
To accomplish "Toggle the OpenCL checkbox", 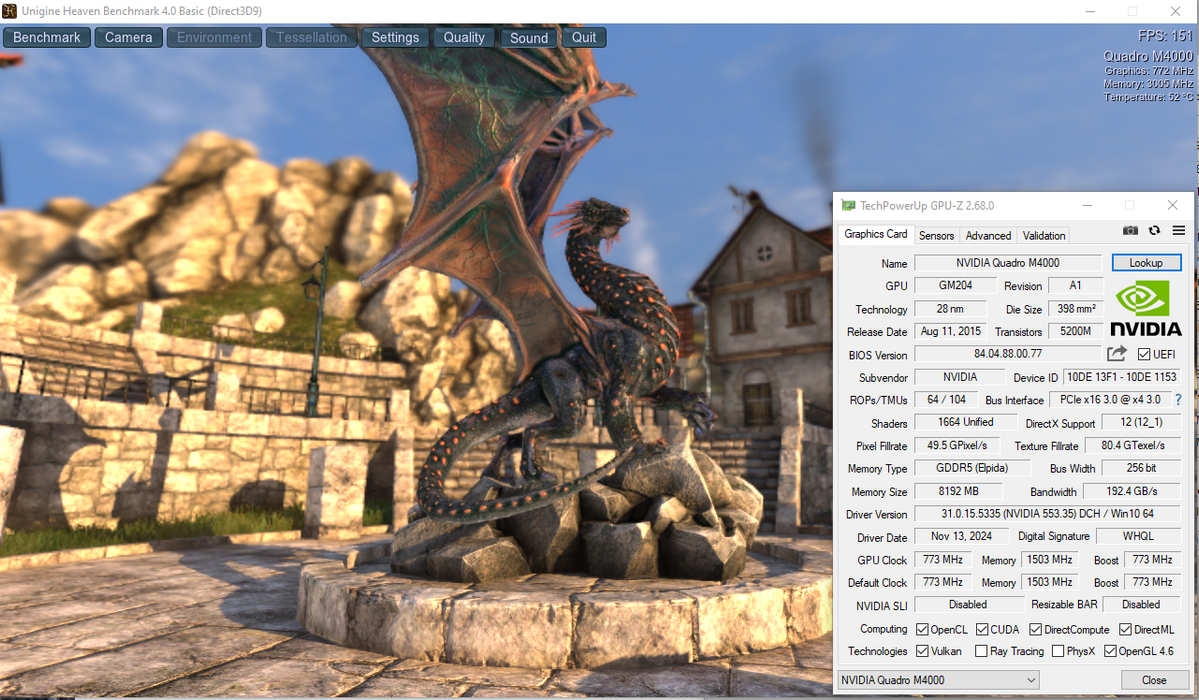I will [922, 630].
